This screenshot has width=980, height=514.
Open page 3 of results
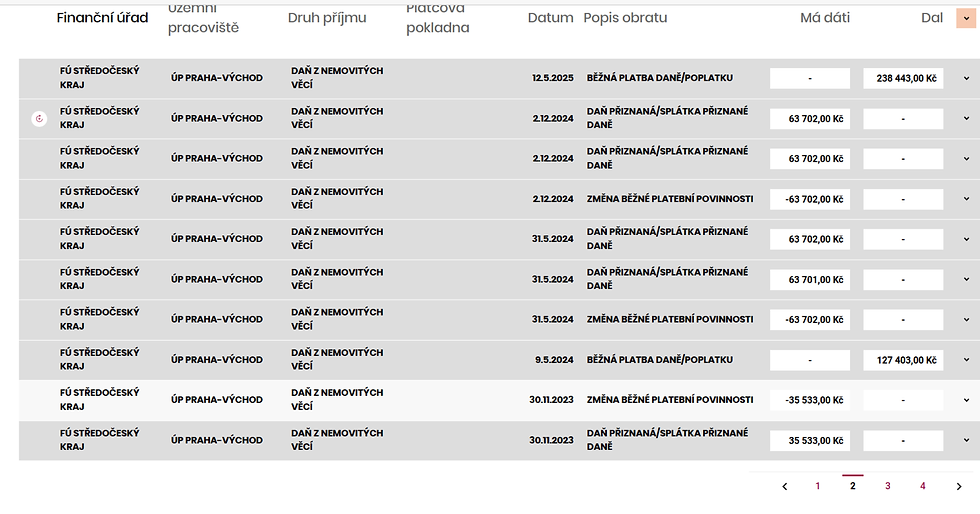pos(887,486)
